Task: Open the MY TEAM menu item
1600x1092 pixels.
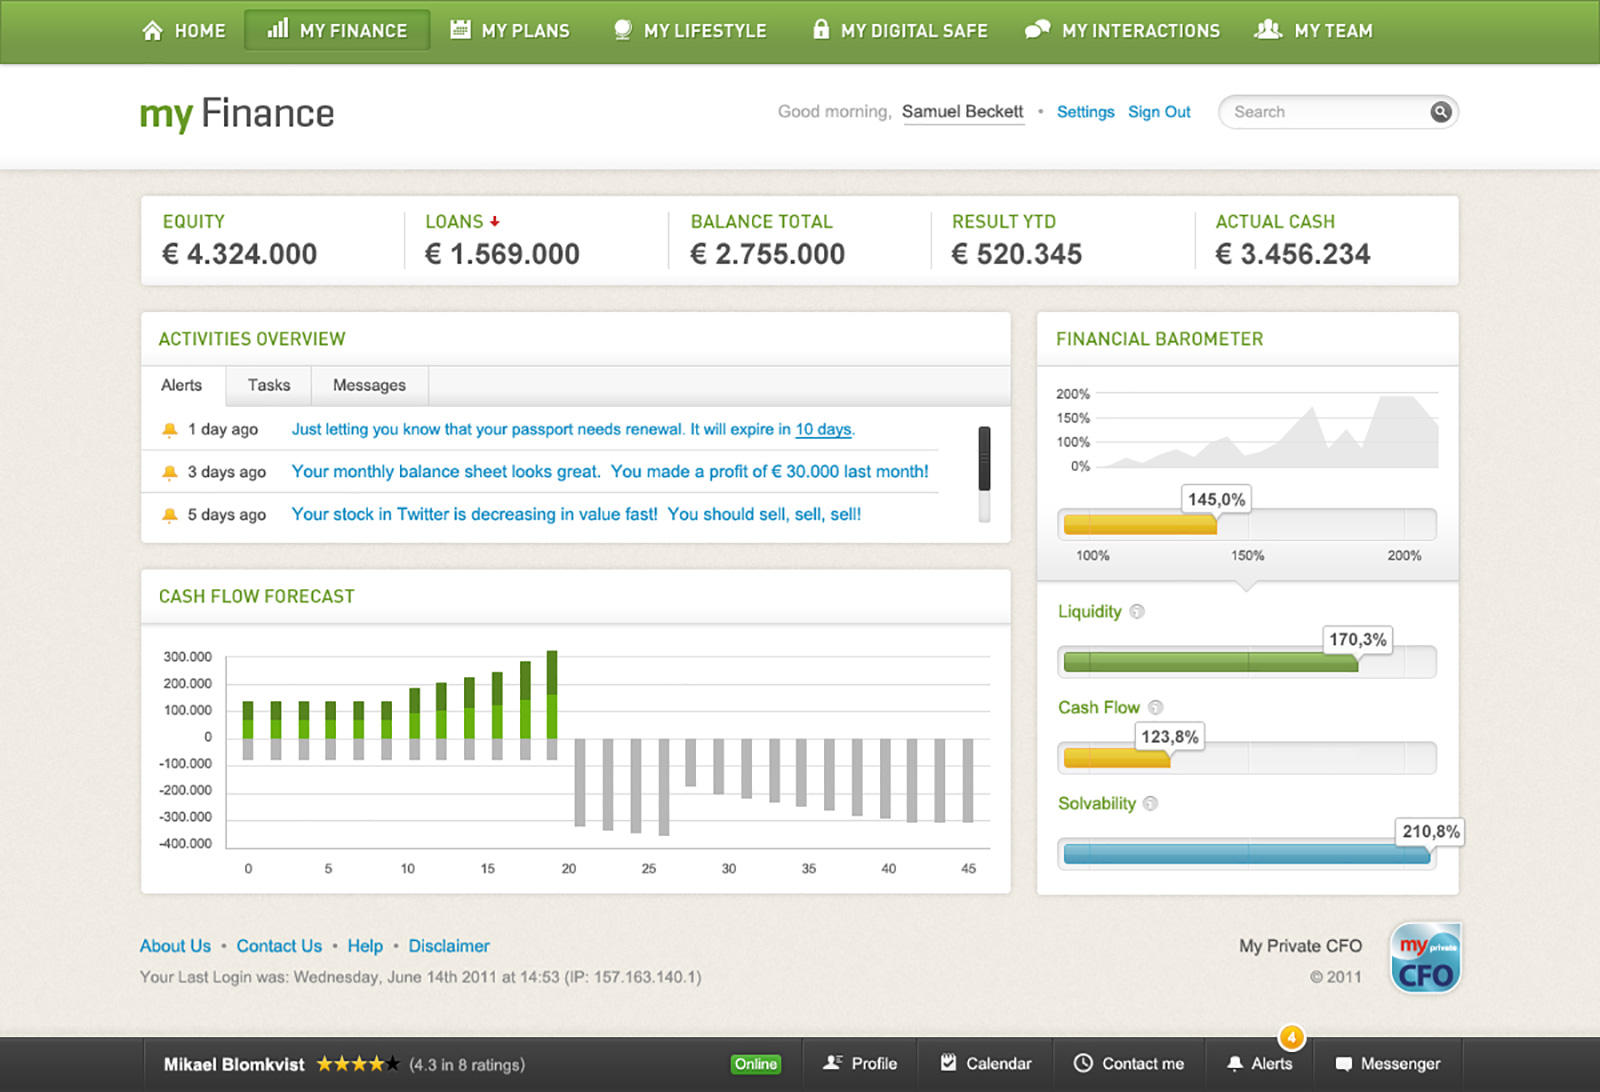Action: coord(1313,30)
